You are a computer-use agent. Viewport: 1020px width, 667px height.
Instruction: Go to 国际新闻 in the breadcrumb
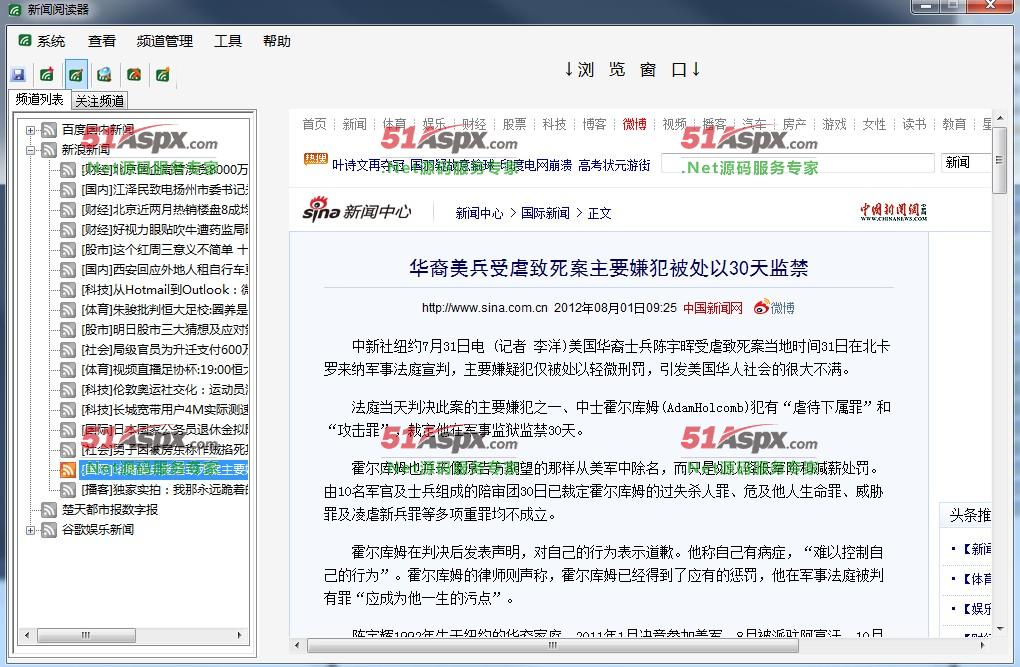tap(545, 213)
